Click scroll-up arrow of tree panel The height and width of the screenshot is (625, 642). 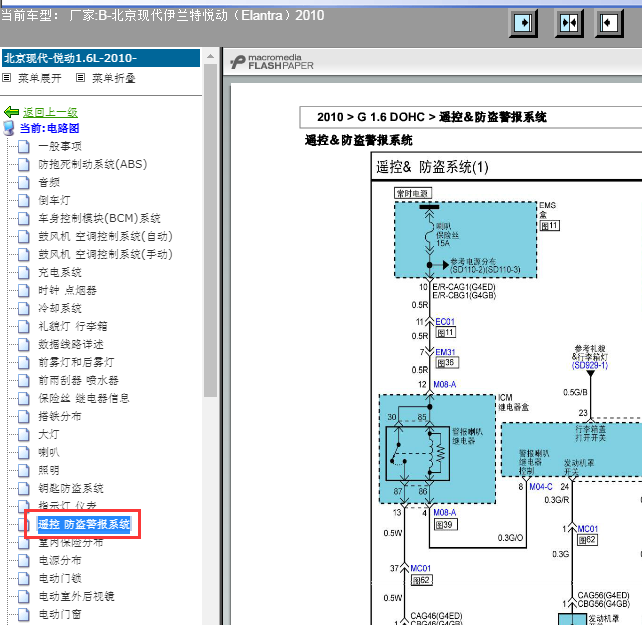point(210,56)
